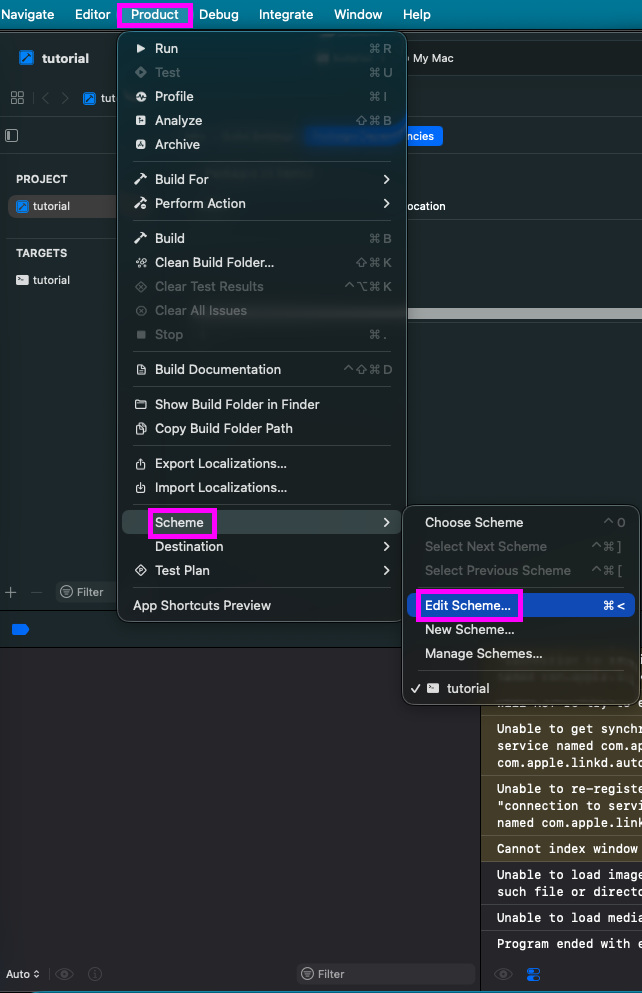Expand the Destination submenu
642x993 pixels.
click(x=262, y=547)
